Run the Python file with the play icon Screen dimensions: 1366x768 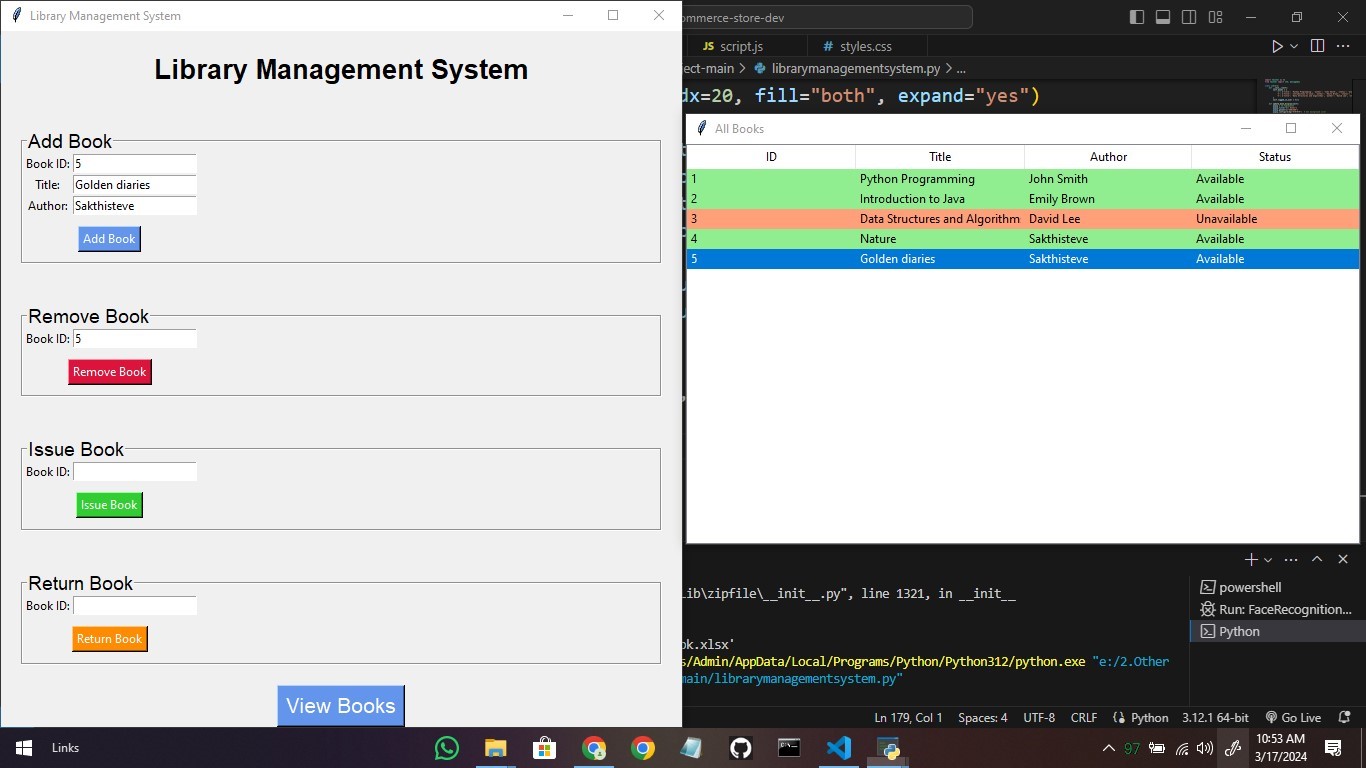point(1277,46)
